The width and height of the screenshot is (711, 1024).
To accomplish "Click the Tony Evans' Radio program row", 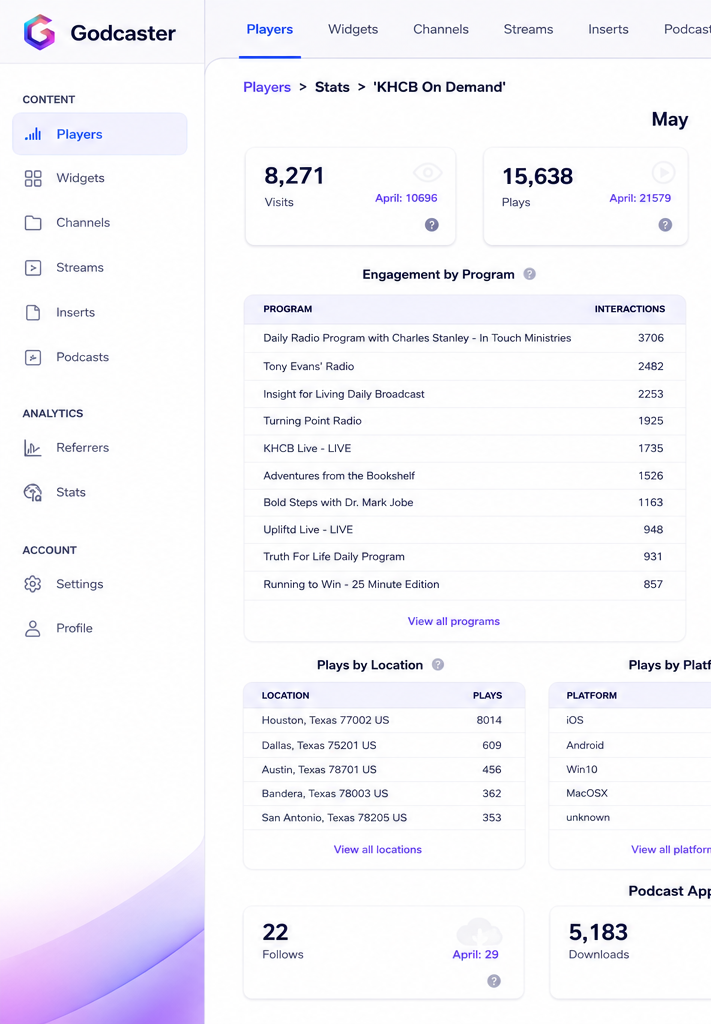I will coord(464,366).
